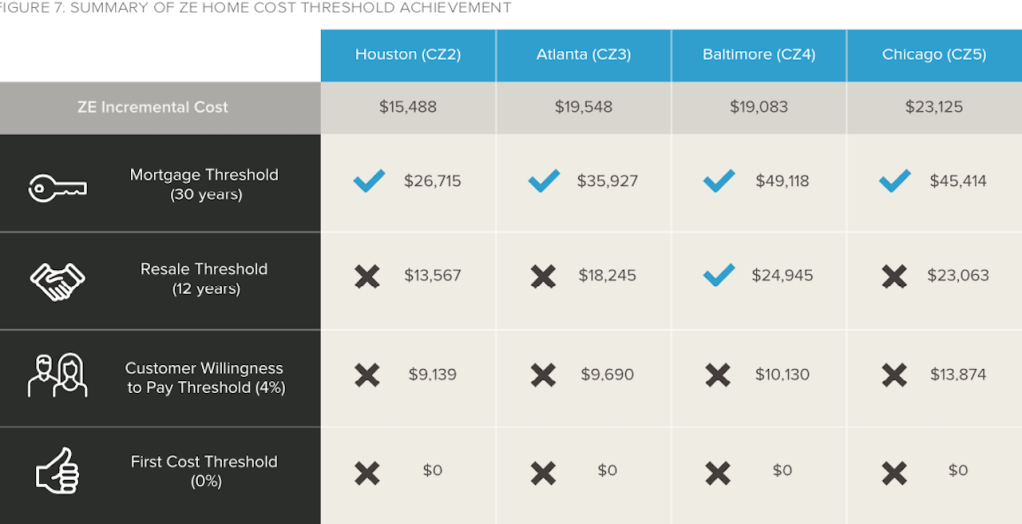
Task: Select the Baltimore (CZ4) column header
Action: (758, 55)
